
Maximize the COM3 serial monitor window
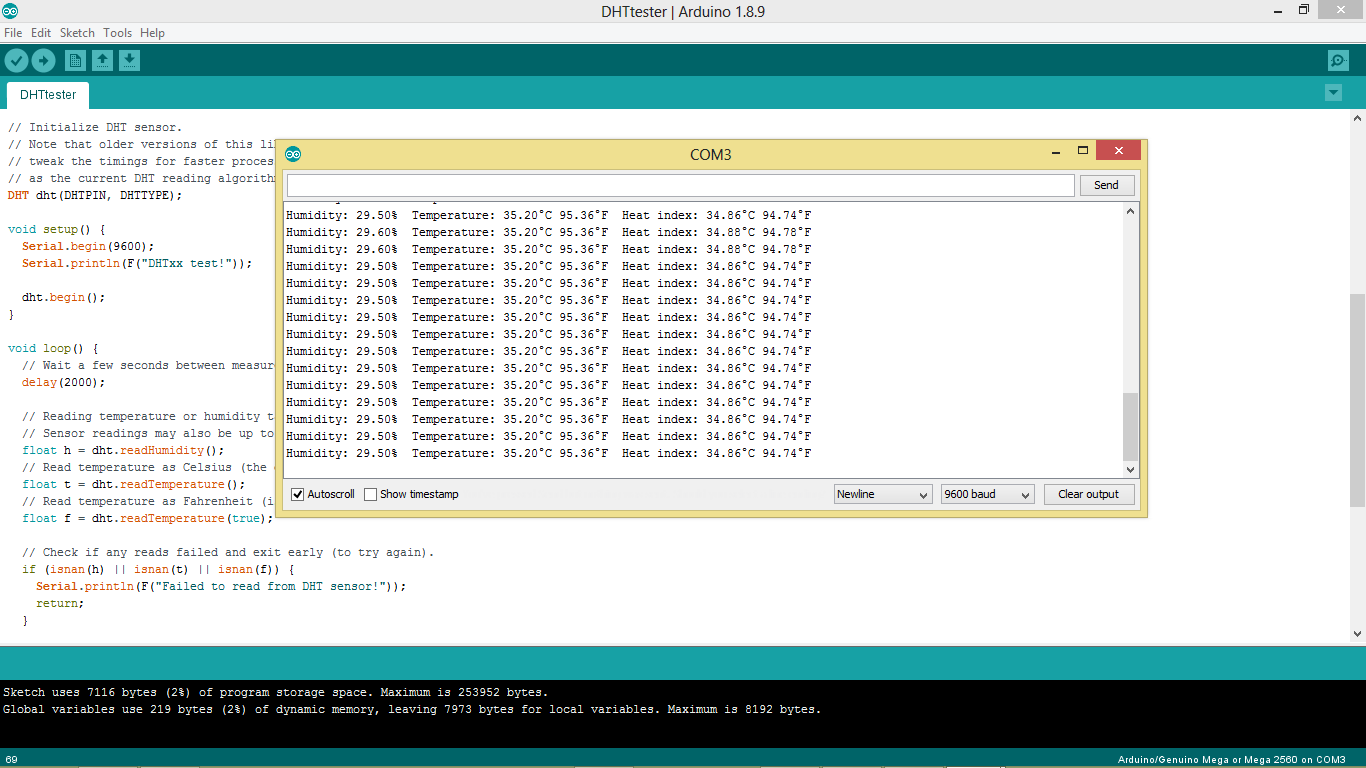point(1082,151)
